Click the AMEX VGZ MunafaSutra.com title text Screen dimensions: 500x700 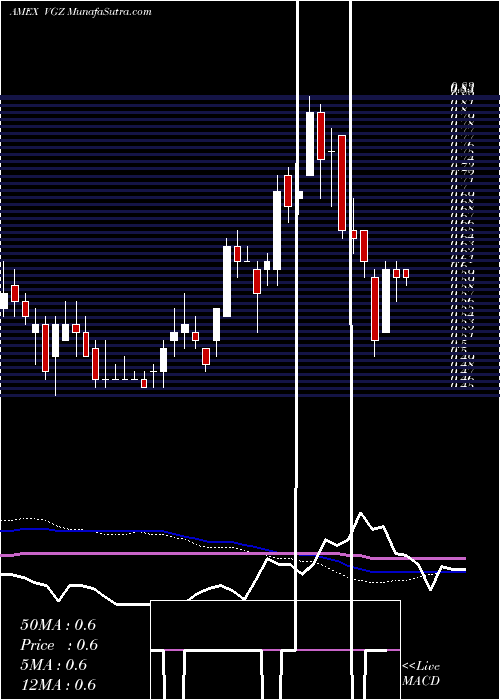pos(80,12)
